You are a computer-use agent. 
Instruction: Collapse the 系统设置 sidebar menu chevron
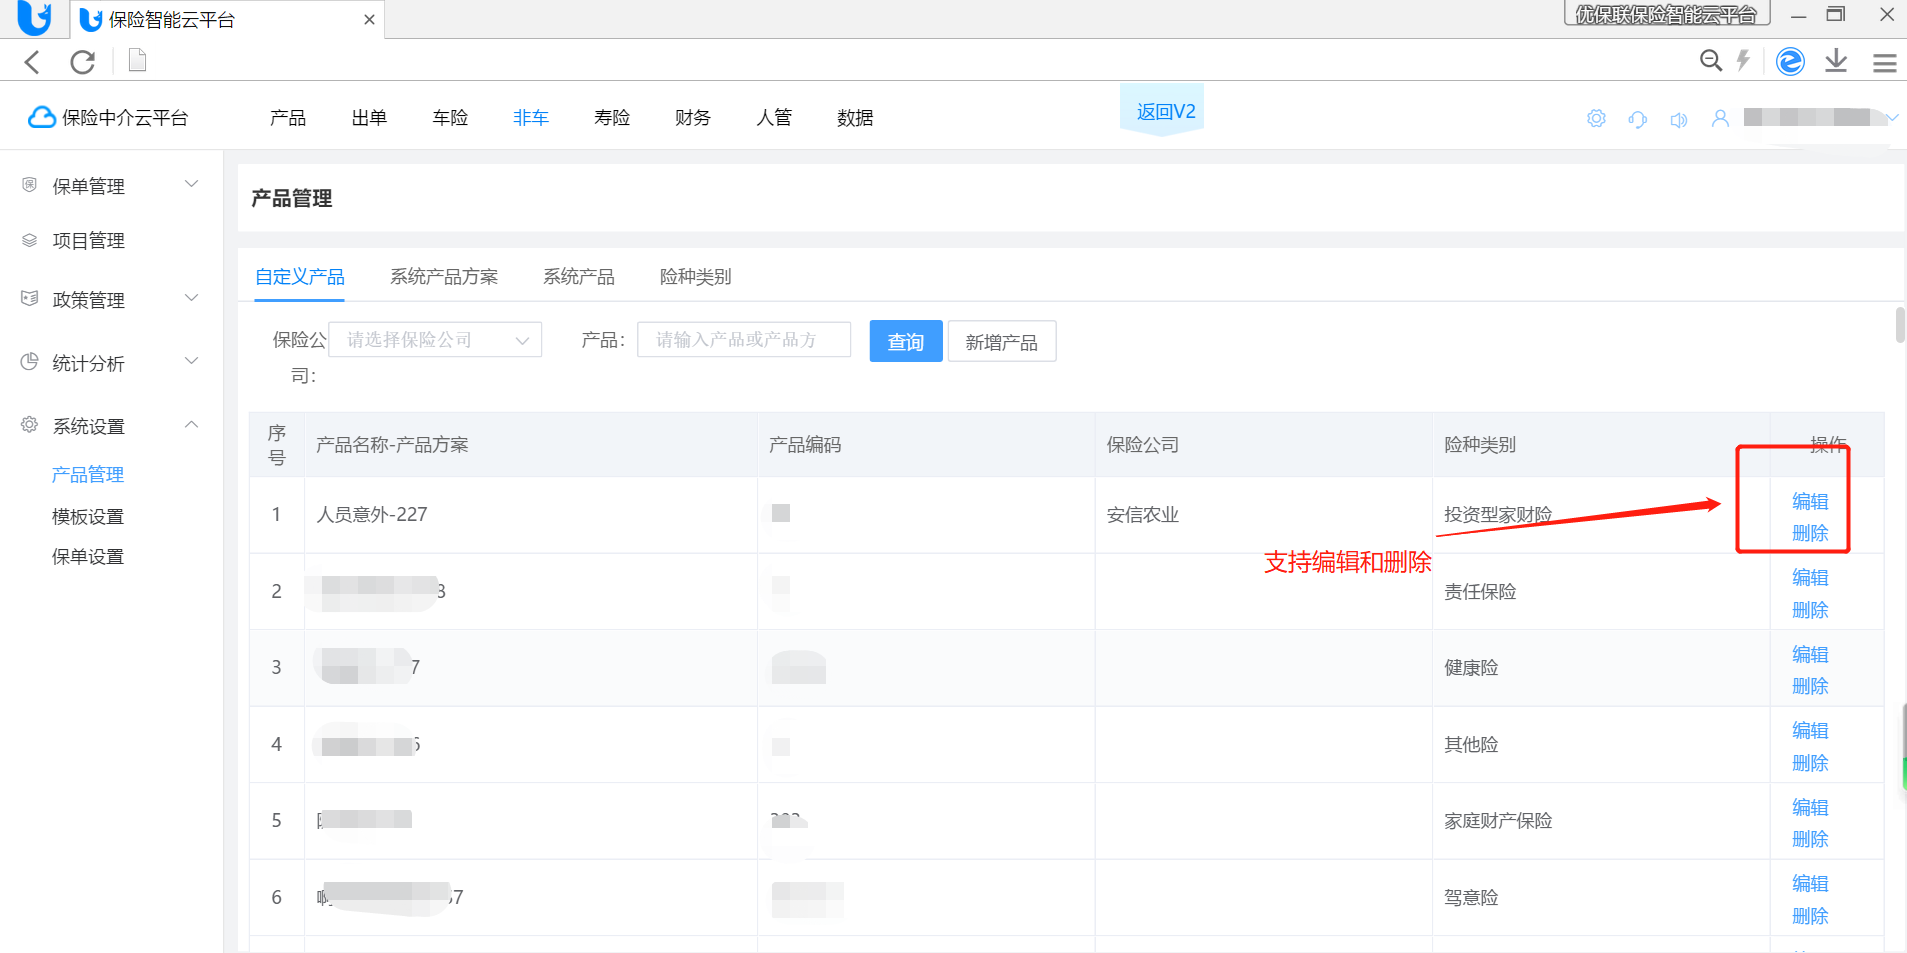[x=192, y=425]
